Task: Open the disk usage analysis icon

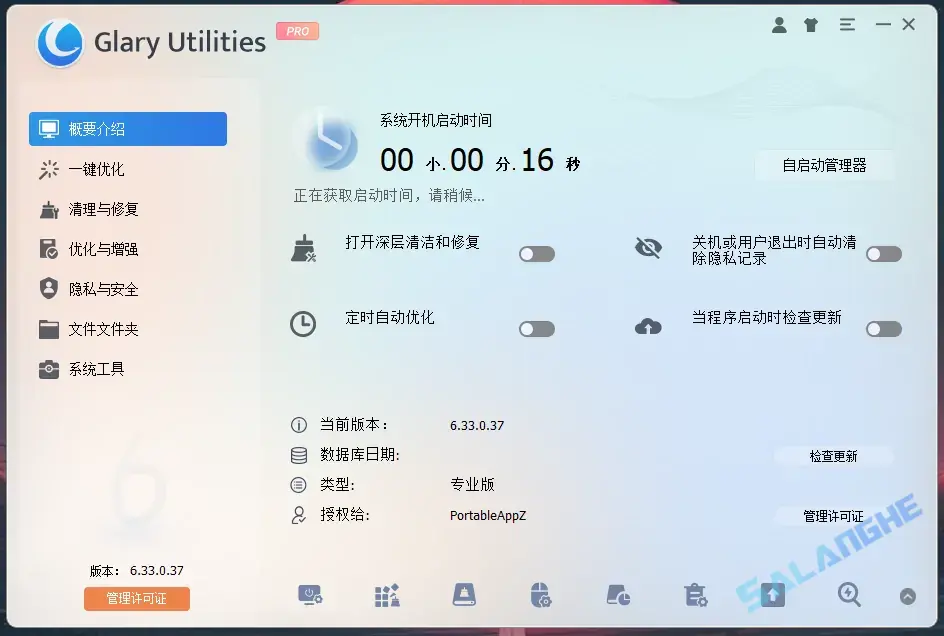Action: pos(617,595)
